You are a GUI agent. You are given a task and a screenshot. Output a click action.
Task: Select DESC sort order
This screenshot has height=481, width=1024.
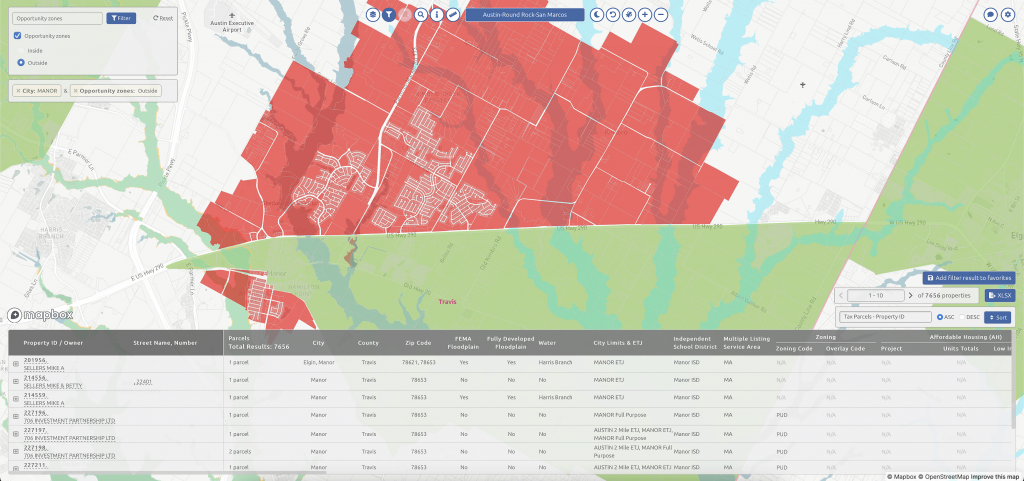961,317
